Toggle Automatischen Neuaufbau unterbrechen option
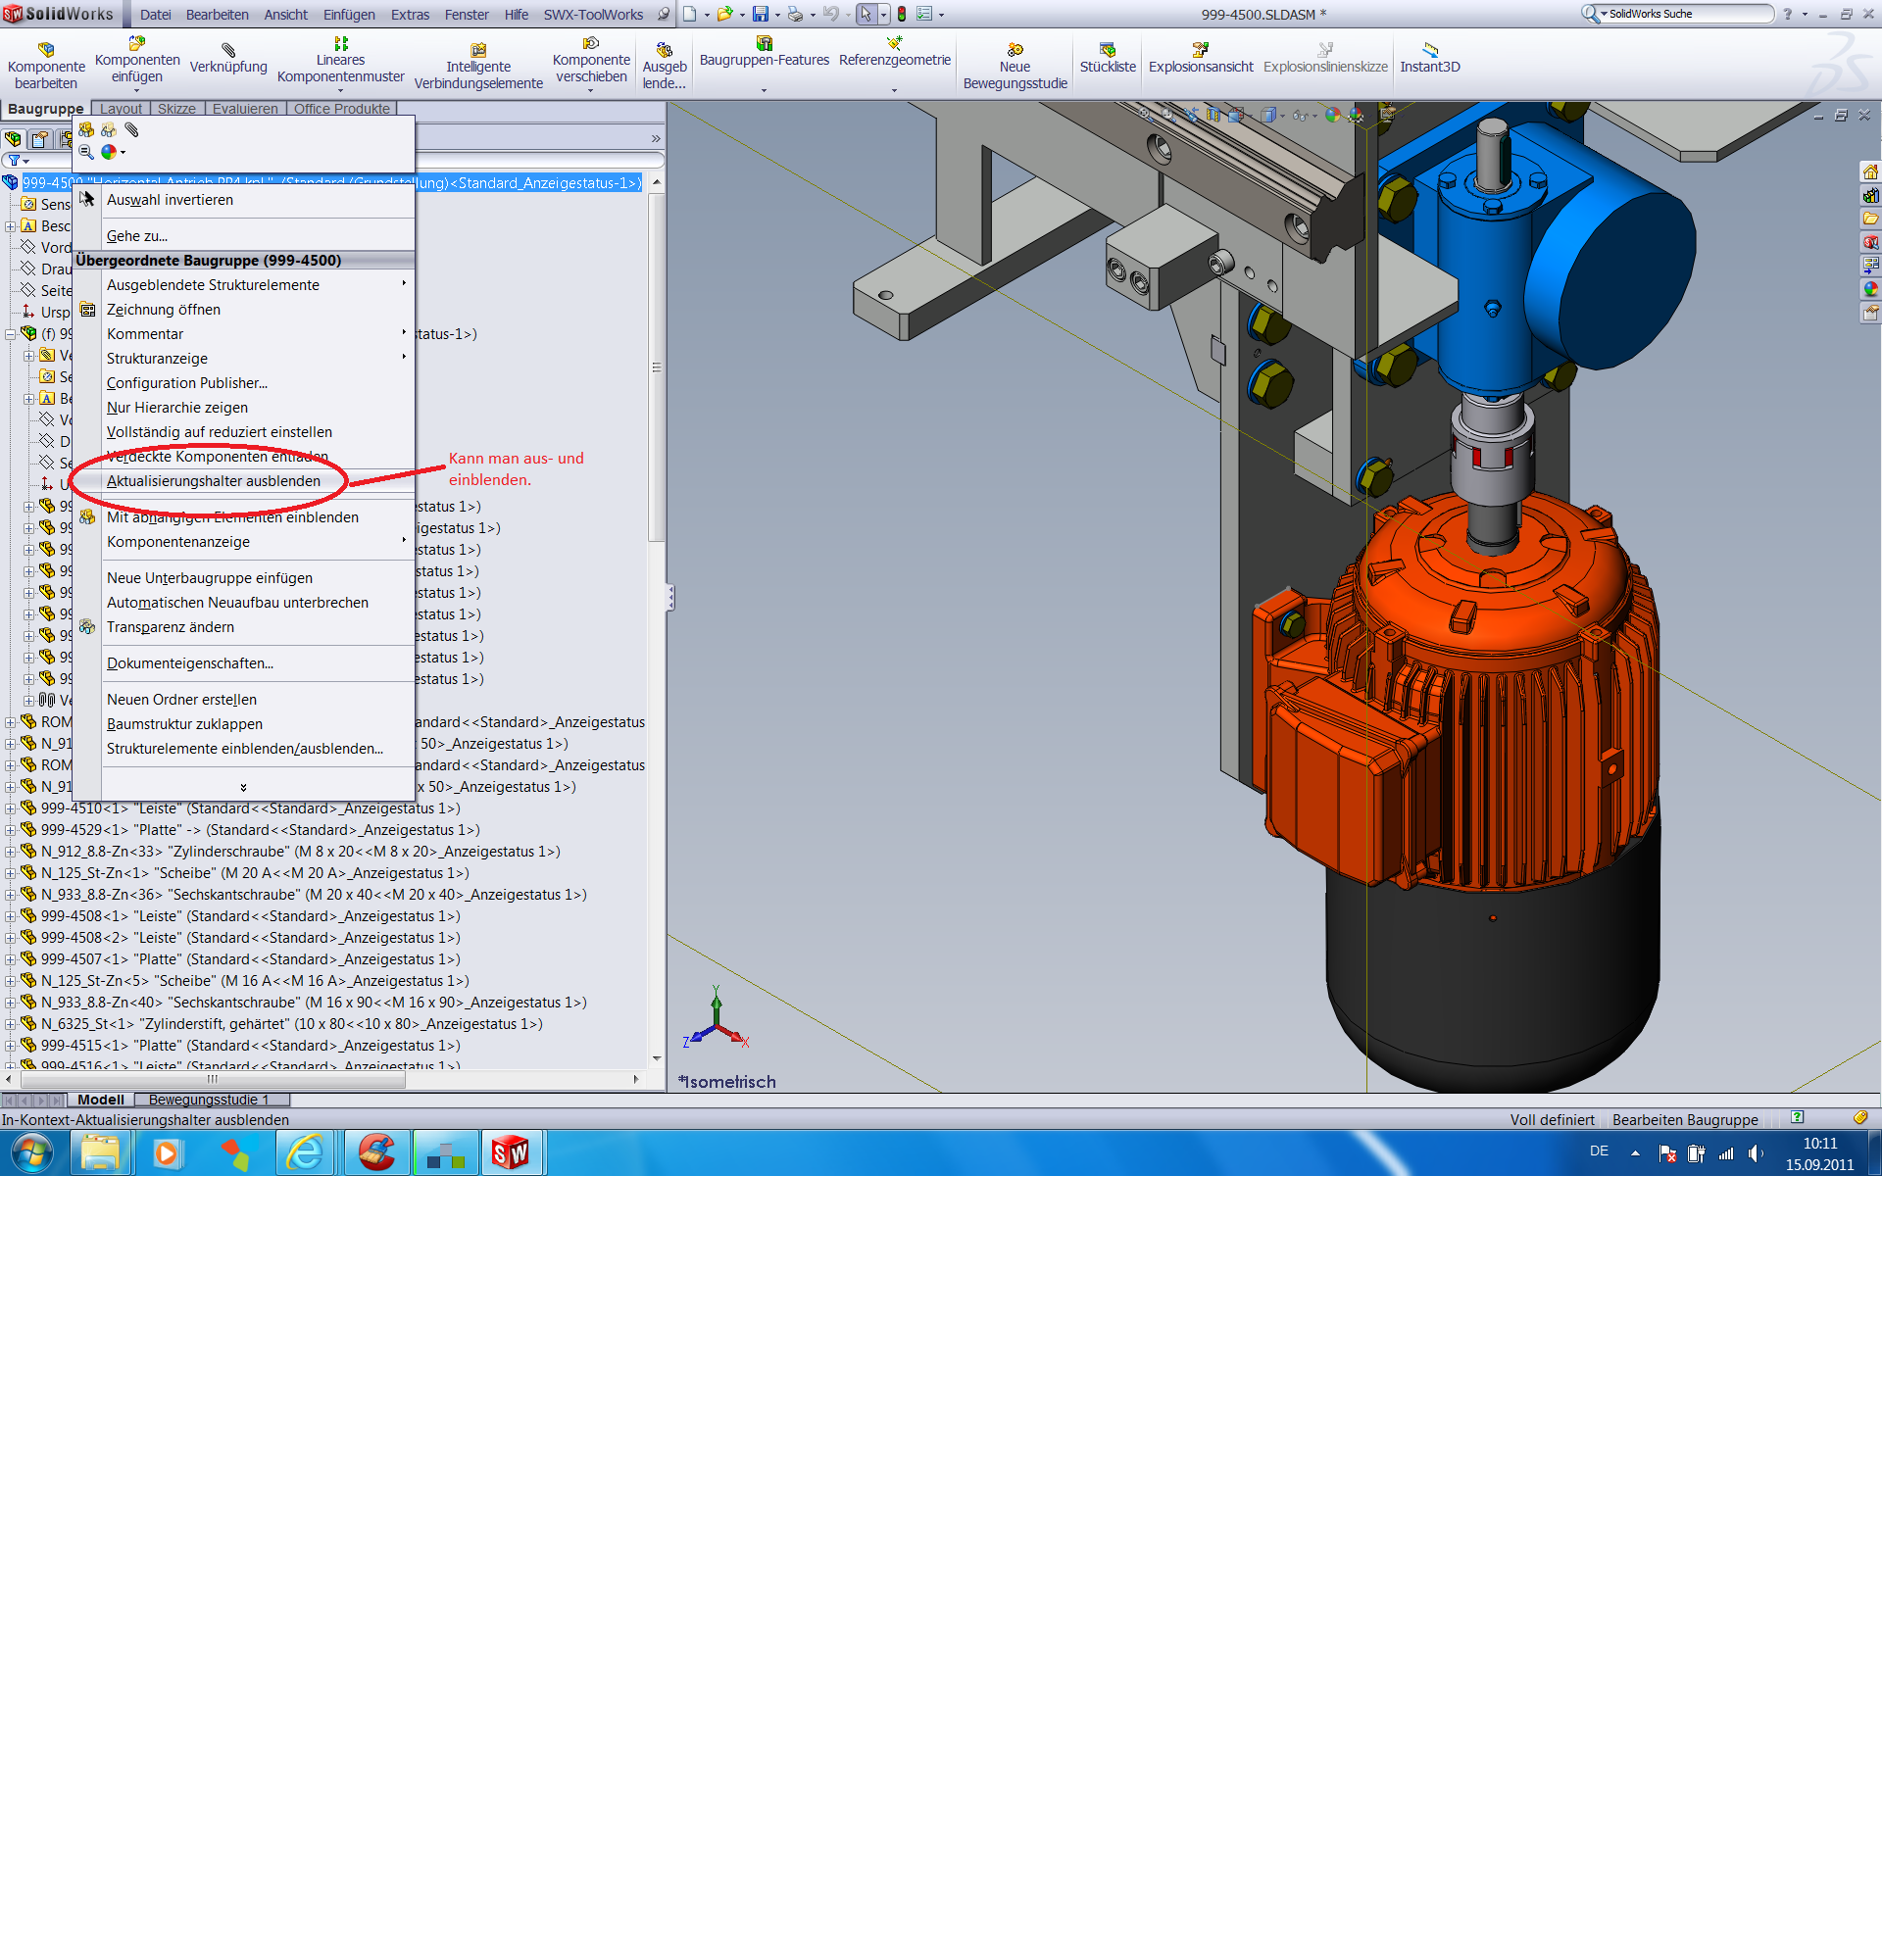1882x1960 pixels. tap(237, 602)
